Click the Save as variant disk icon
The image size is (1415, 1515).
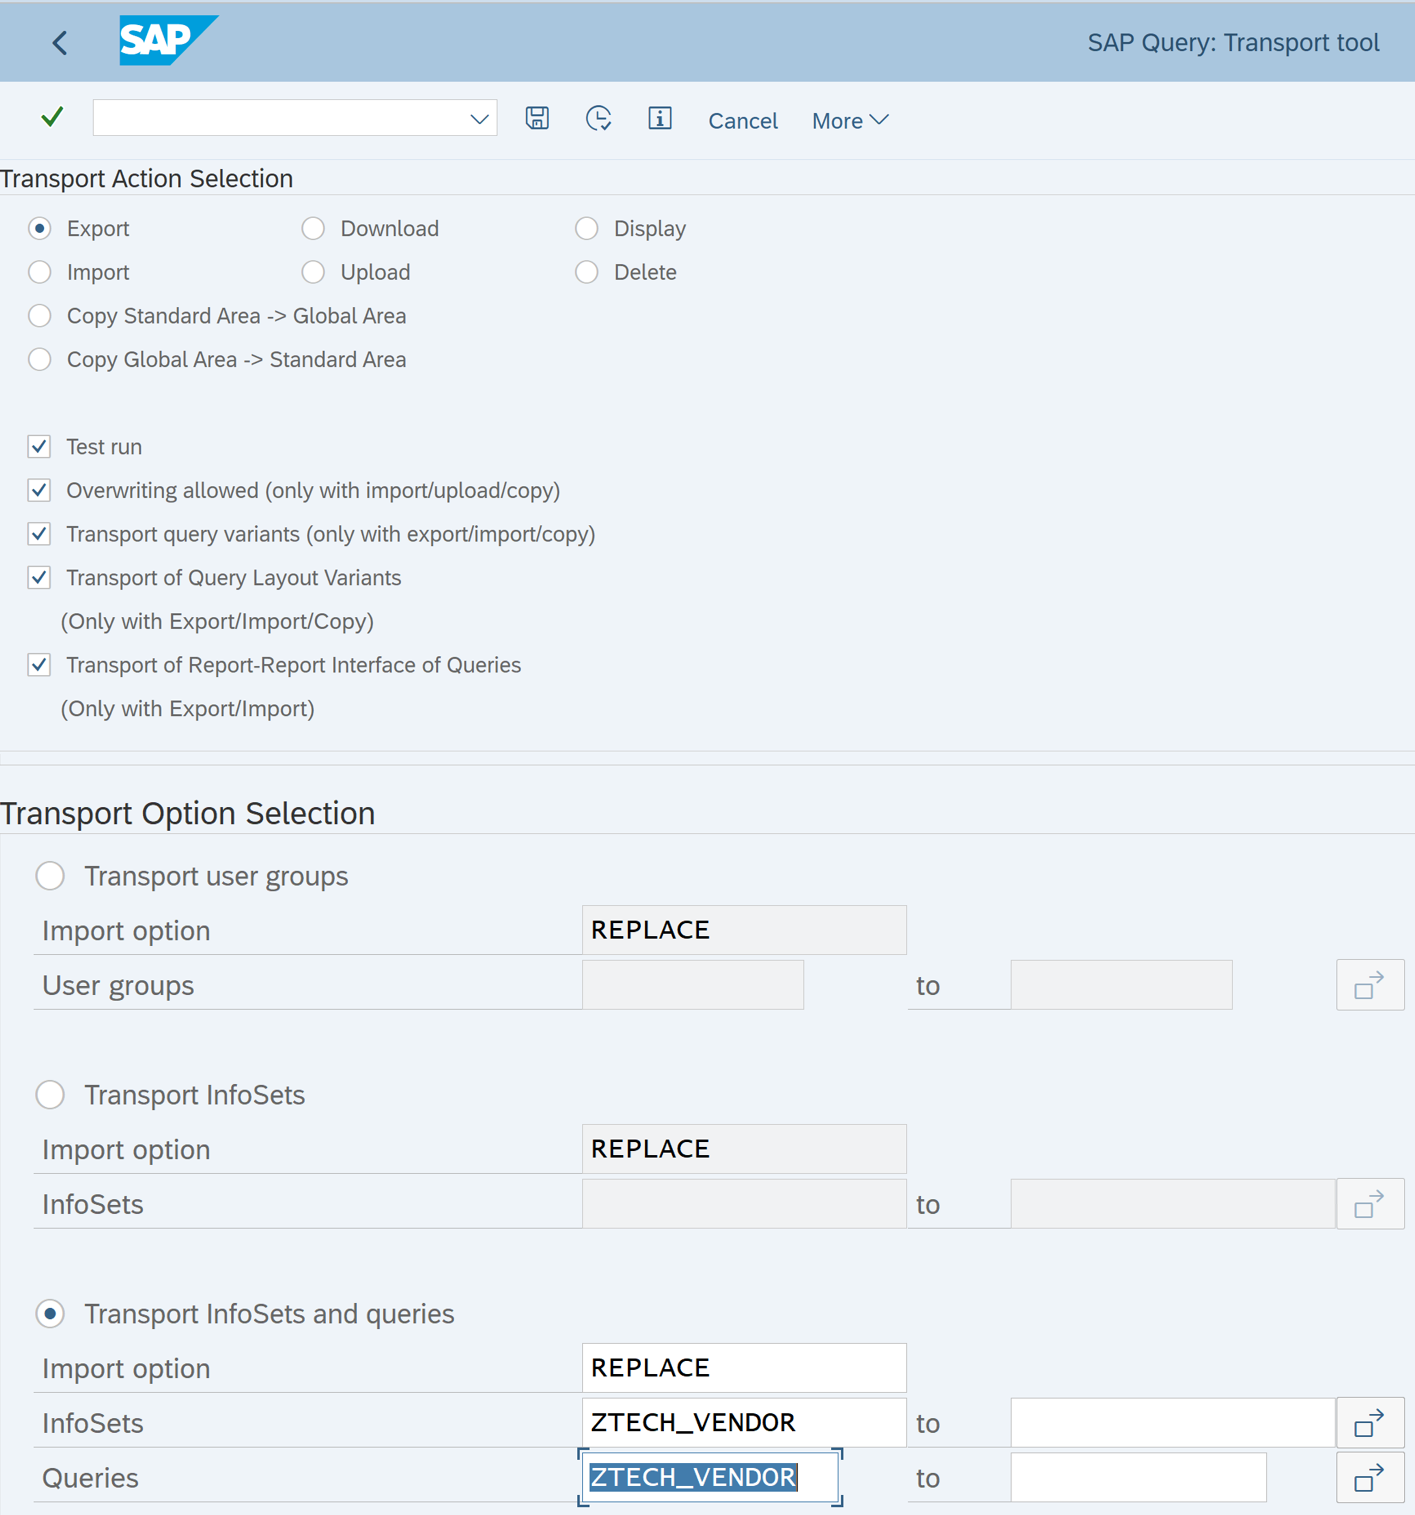click(x=537, y=119)
